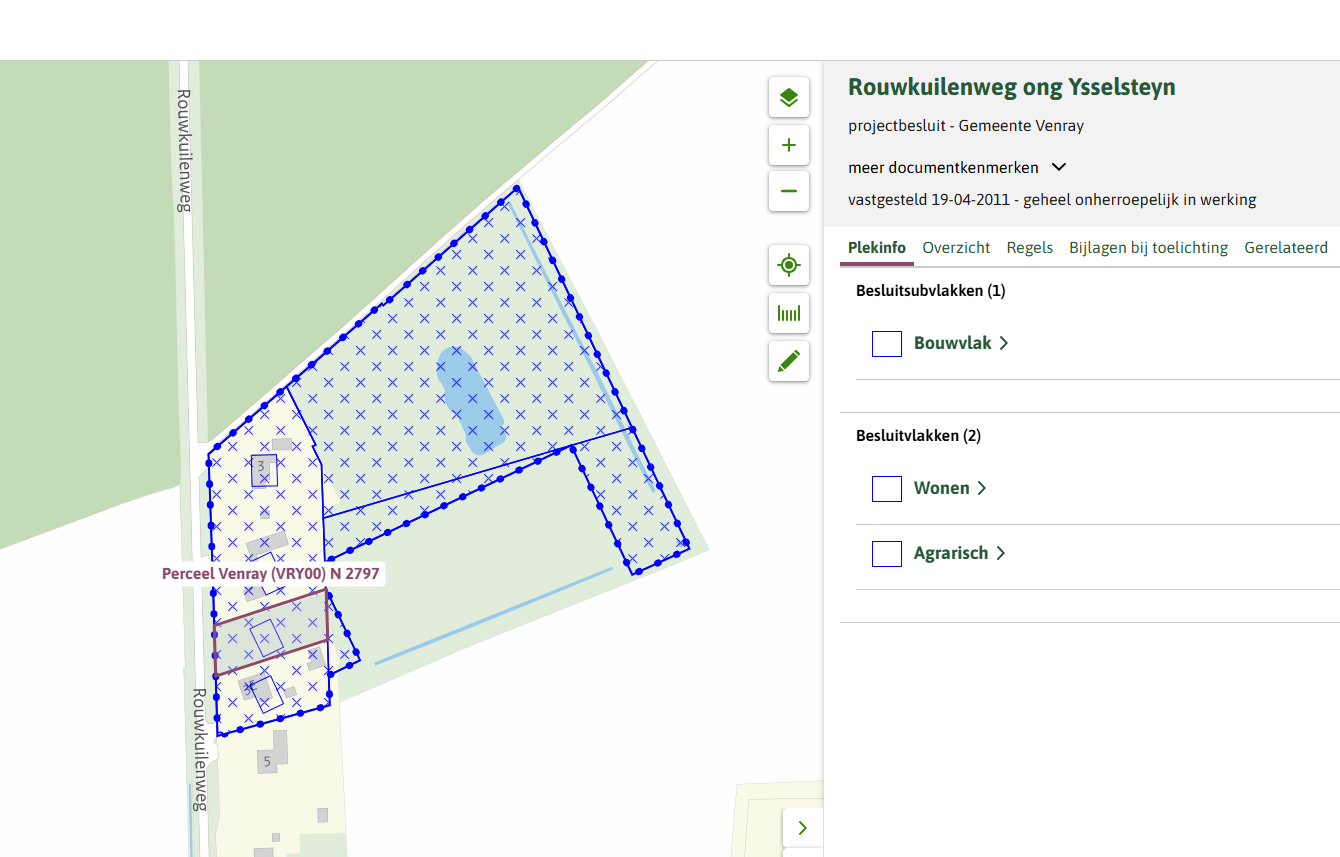Open the Gerelateerd tab
This screenshot has height=857, width=1340.
1285,248
